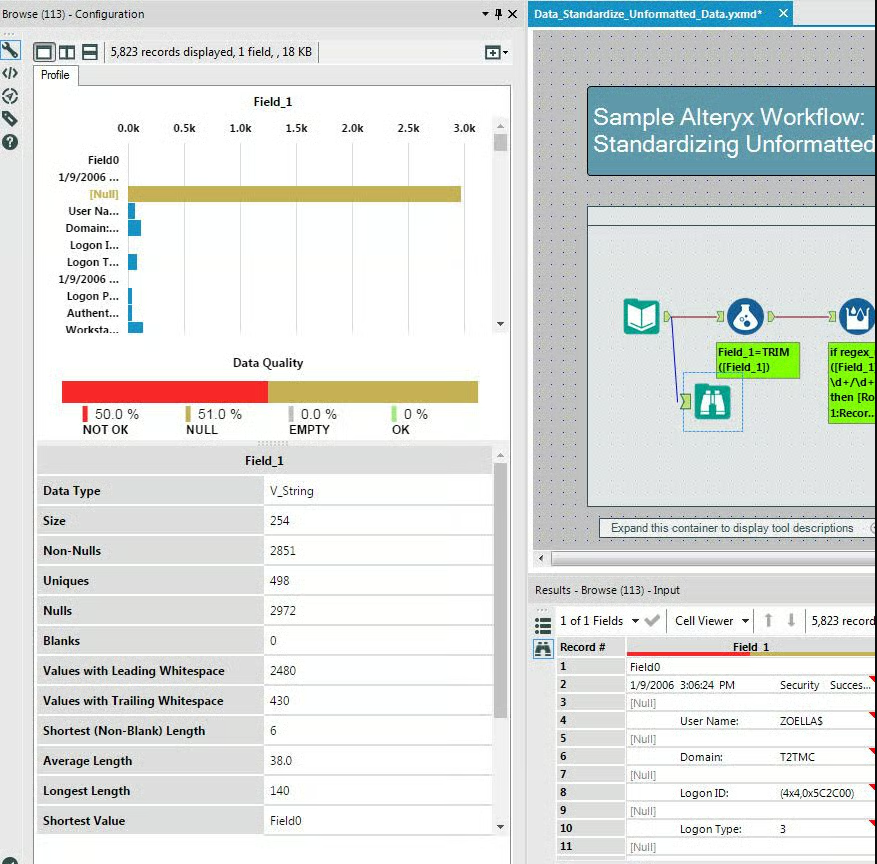Select the Profile tab
The width and height of the screenshot is (877, 864).
point(55,75)
